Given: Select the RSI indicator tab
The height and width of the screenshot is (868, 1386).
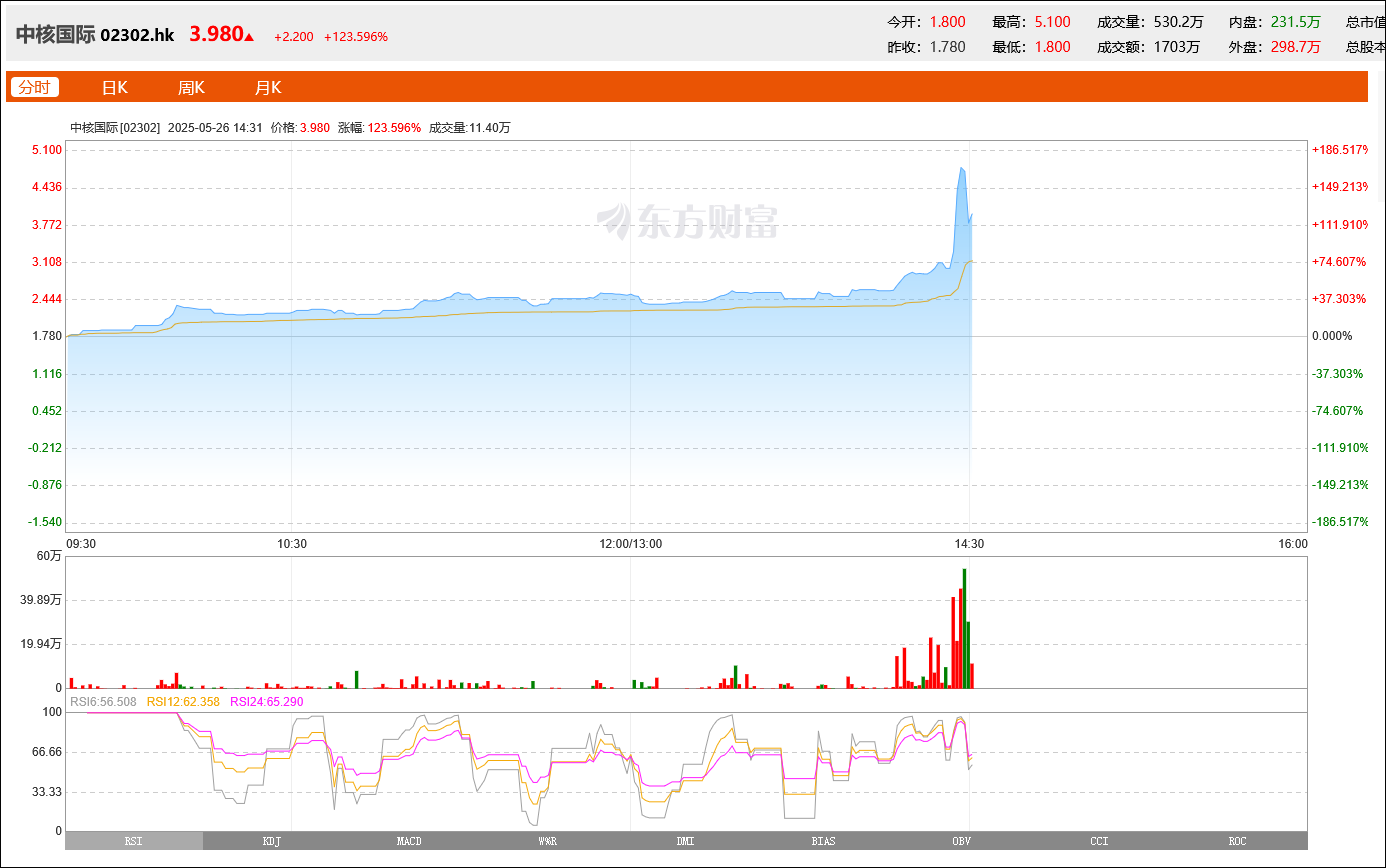Looking at the screenshot, I should pyautogui.click(x=134, y=841).
